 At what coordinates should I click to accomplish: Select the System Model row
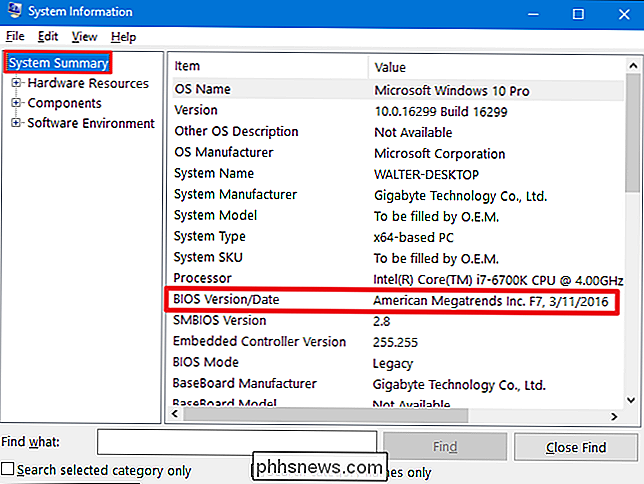tap(398, 215)
